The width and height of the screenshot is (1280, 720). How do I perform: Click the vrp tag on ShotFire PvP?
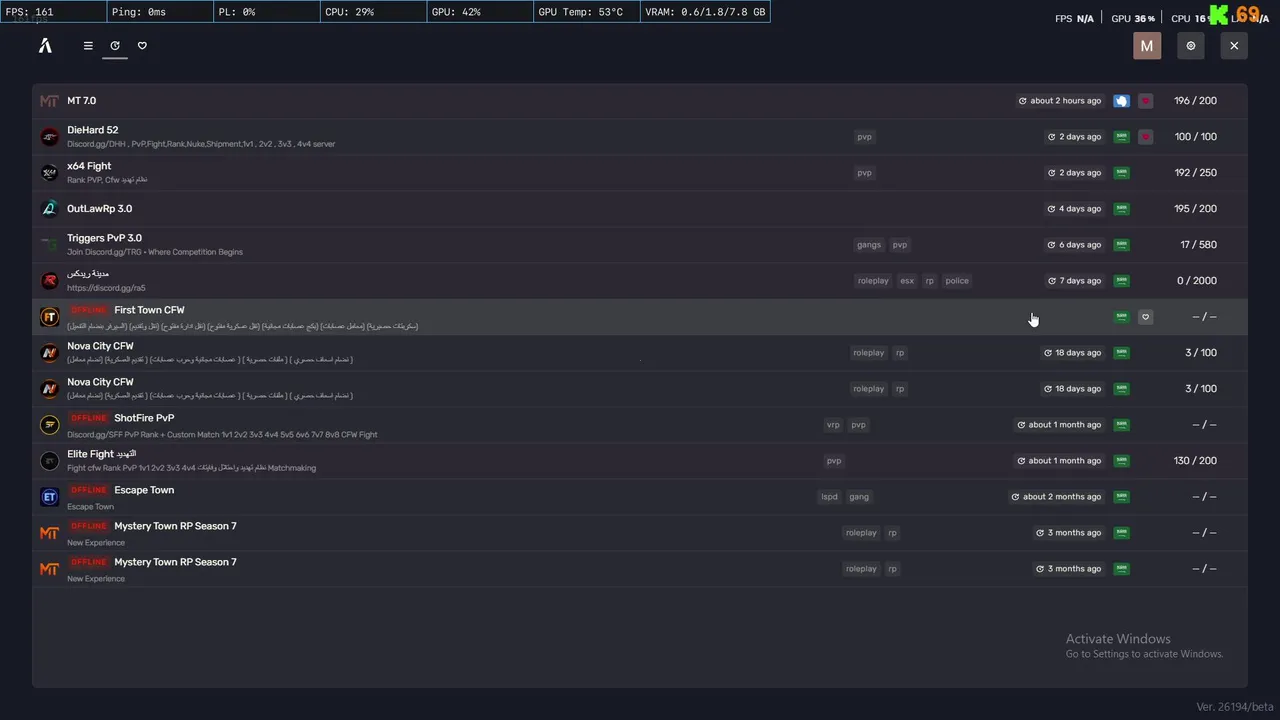833,425
